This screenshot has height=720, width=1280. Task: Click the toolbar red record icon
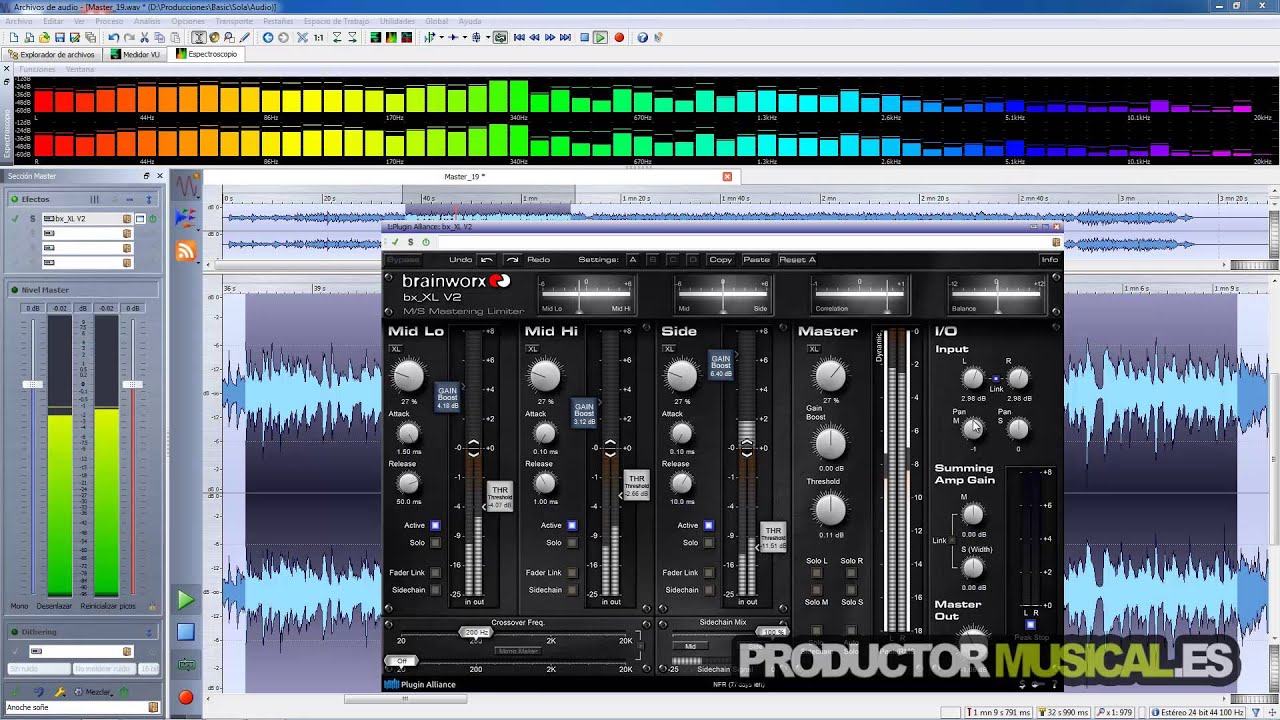tap(619, 37)
